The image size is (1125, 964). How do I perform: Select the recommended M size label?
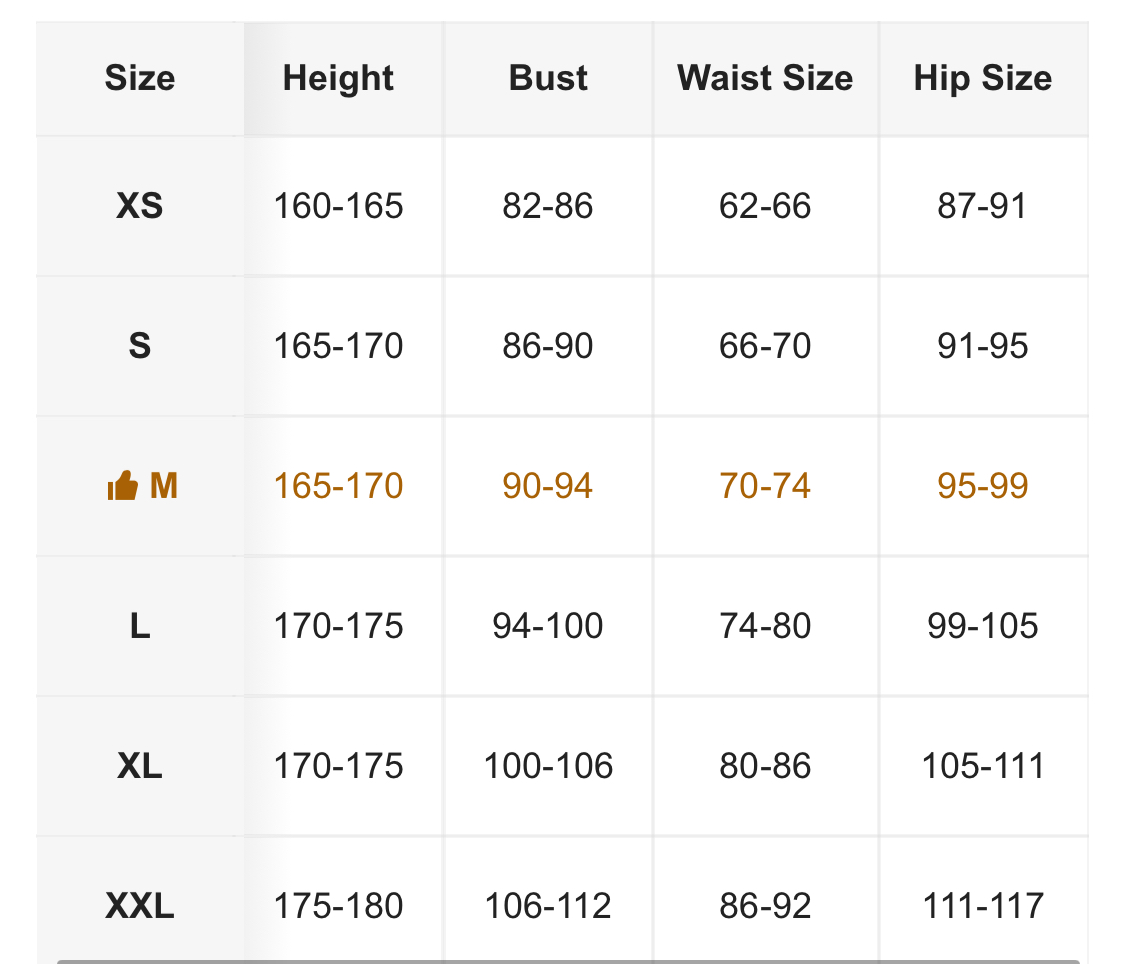click(163, 486)
